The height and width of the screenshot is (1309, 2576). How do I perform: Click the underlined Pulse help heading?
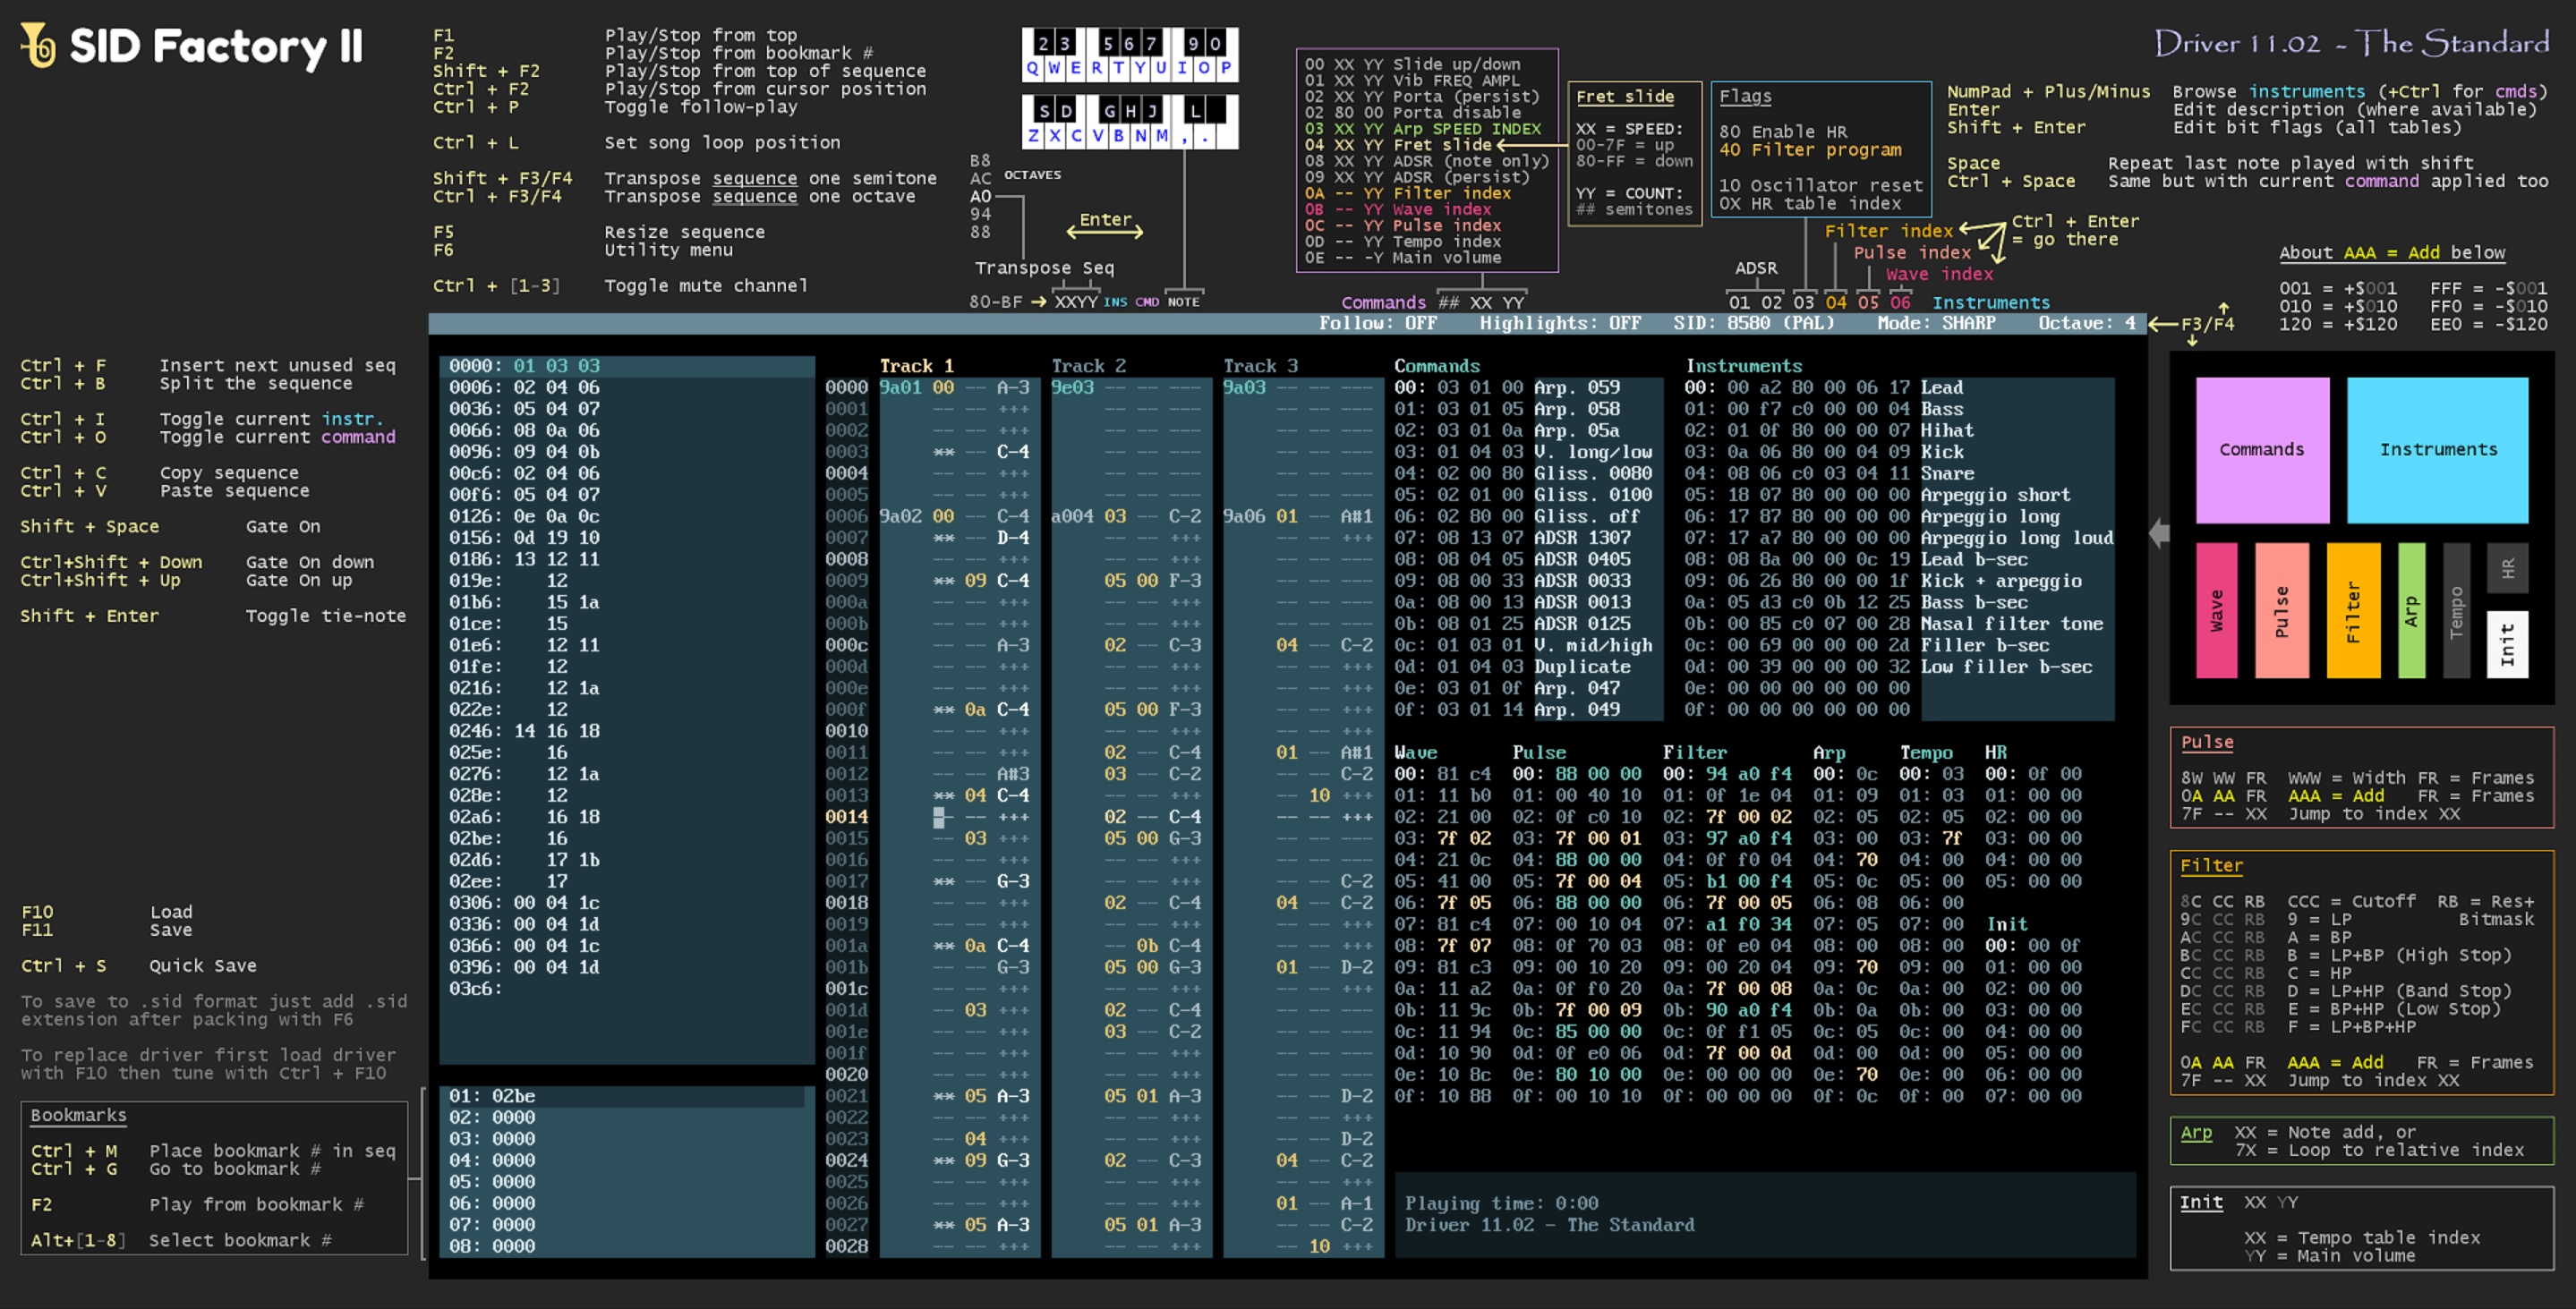(x=2207, y=742)
